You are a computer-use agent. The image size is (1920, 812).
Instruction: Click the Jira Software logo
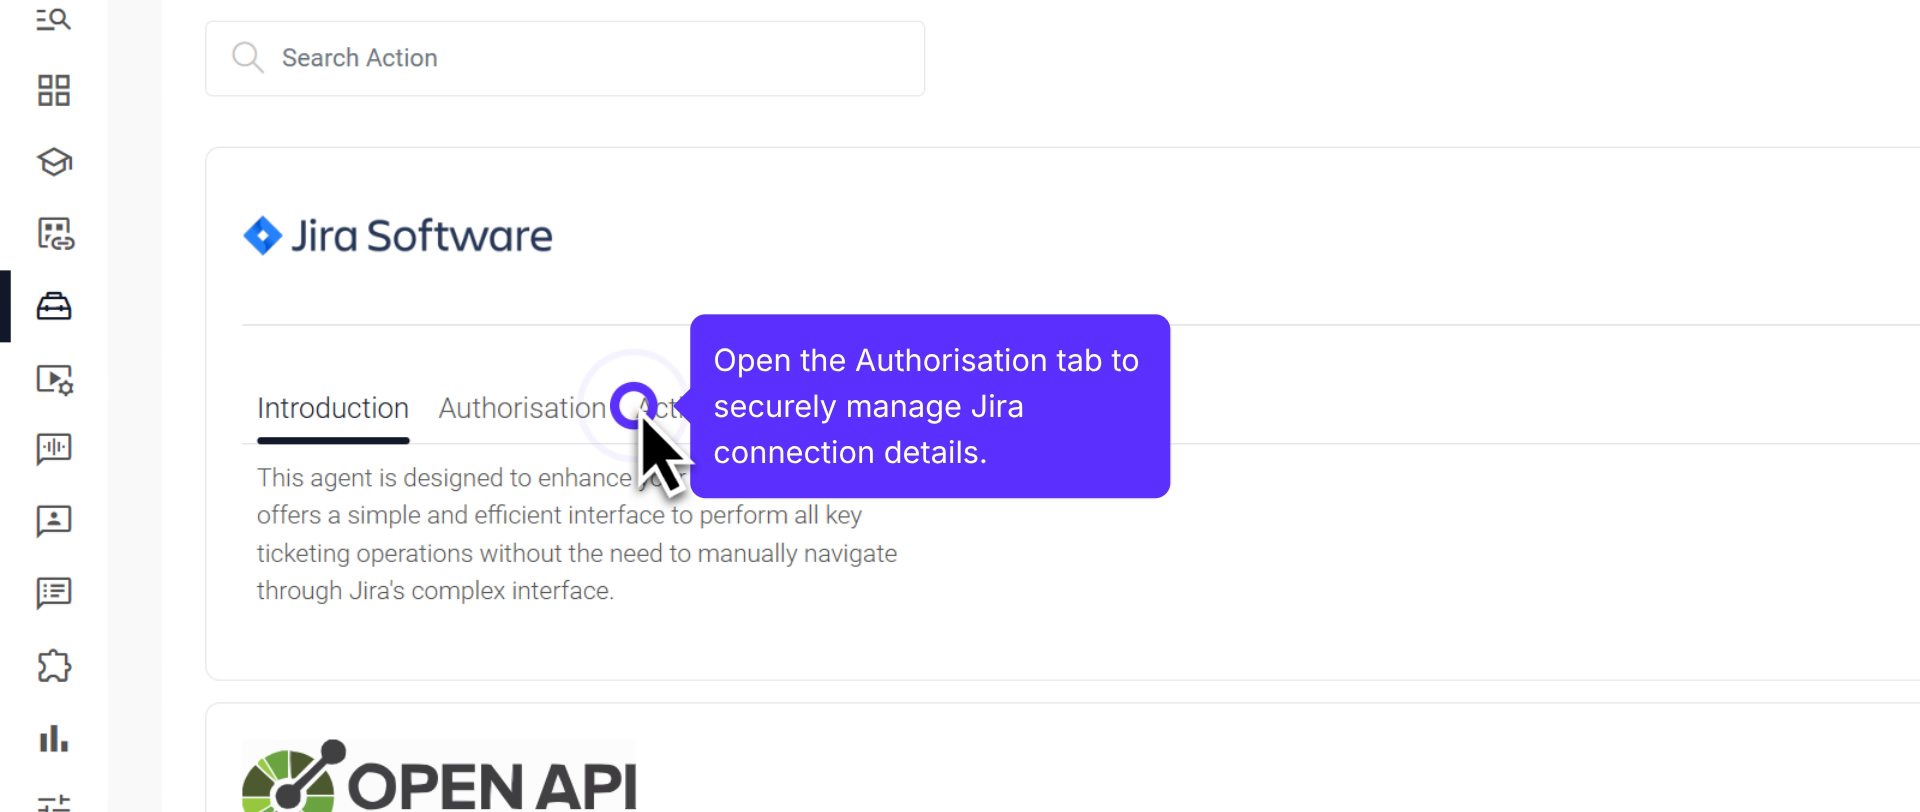(398, 236)
